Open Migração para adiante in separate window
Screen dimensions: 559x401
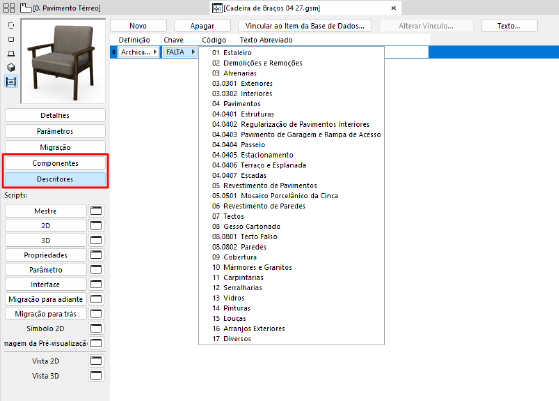96,299
